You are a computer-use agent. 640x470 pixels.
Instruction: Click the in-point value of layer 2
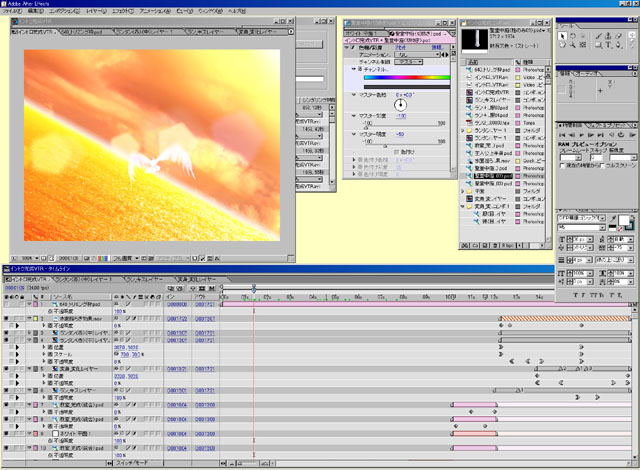coord(177,319)
